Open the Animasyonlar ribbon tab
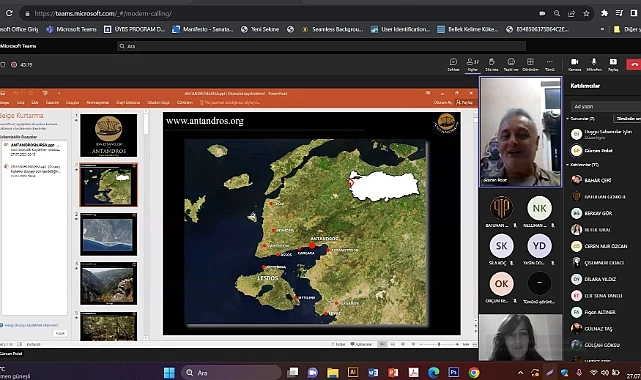Screen dimensions: 641x380 coord(98,102)
